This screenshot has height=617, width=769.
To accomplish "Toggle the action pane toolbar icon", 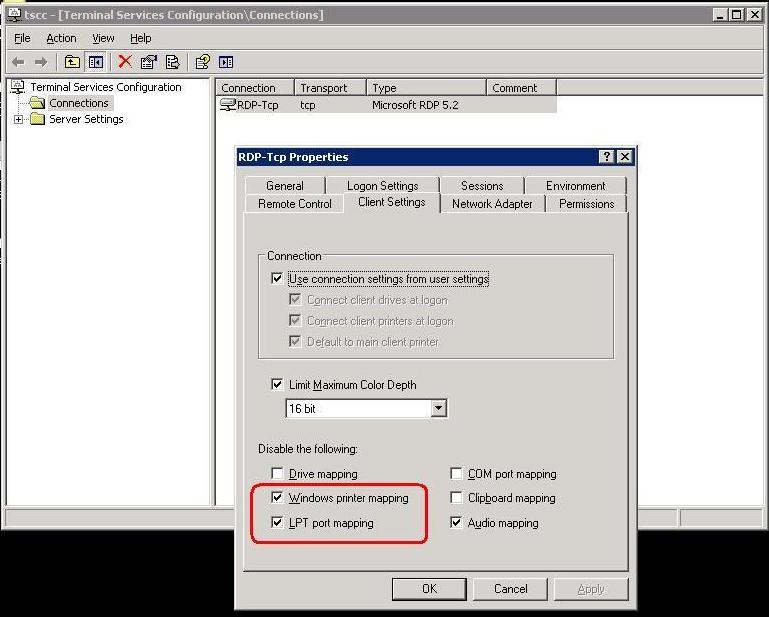I will click(226, 62).
